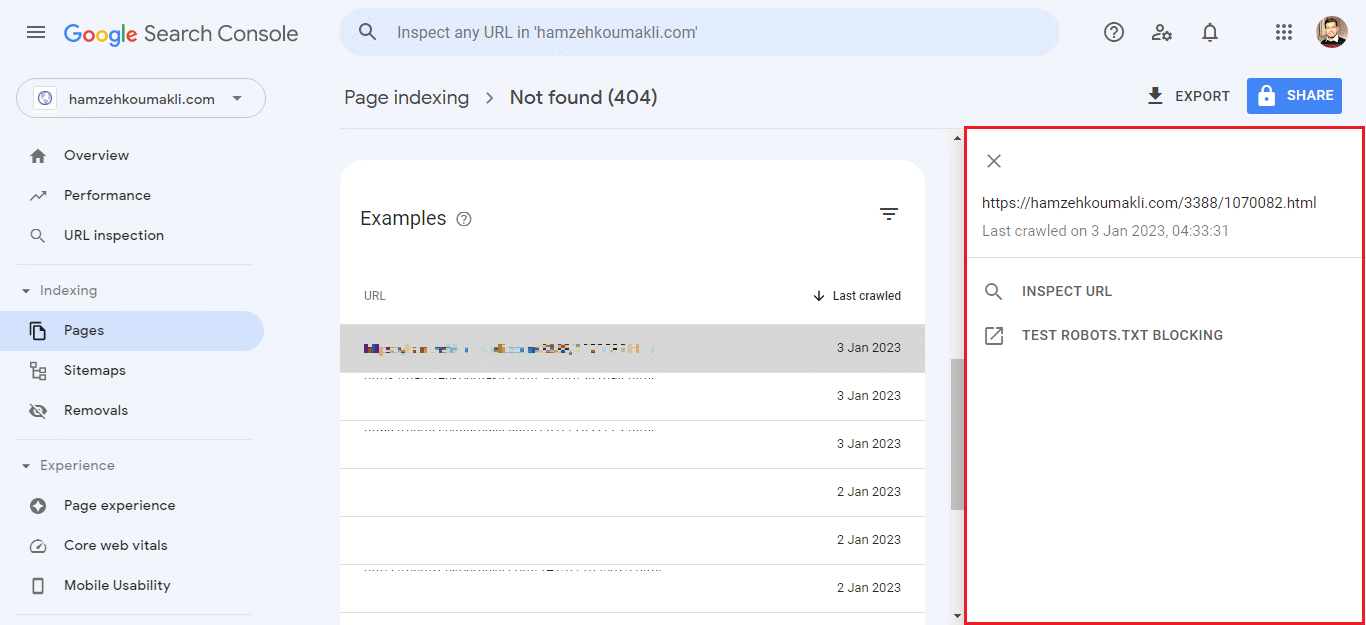Viewport: 1366px width, 625px height.
Task: Open the Performance report
Action: click(107, 196)
